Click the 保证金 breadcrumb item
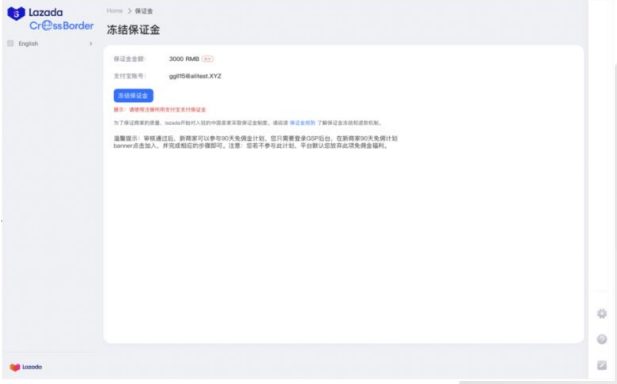Image resolution: width=617 pixels, height=384 pixels. pyautogui.click(x=144, y=11)
